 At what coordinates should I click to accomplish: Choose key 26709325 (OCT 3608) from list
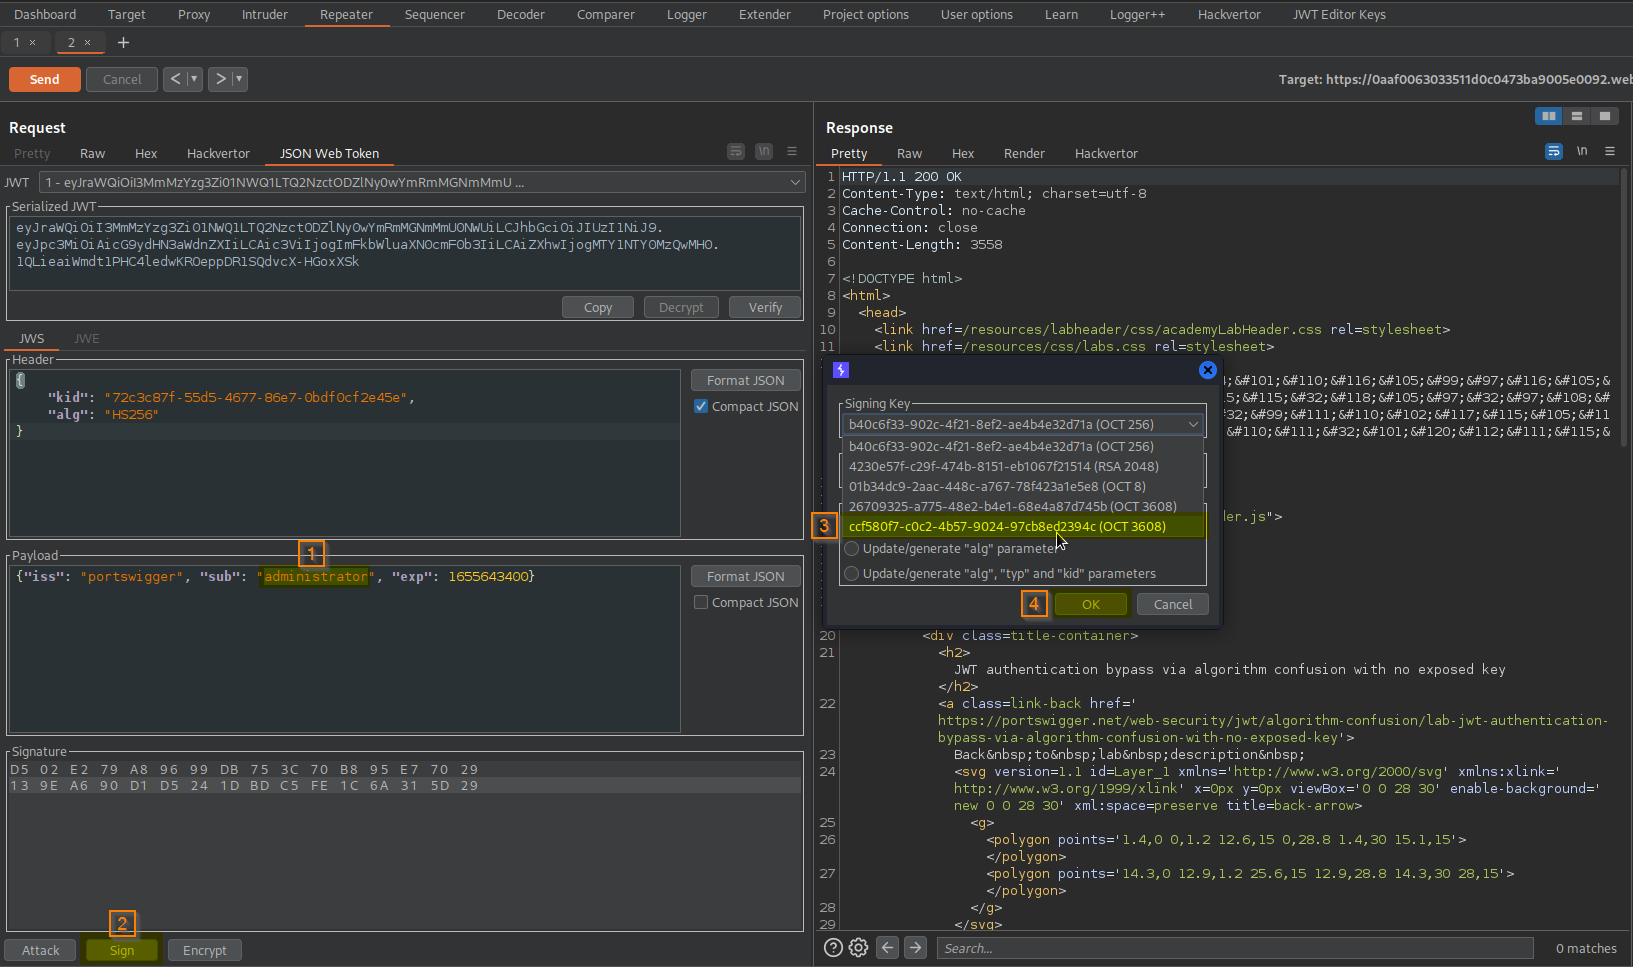[1023, 506]
